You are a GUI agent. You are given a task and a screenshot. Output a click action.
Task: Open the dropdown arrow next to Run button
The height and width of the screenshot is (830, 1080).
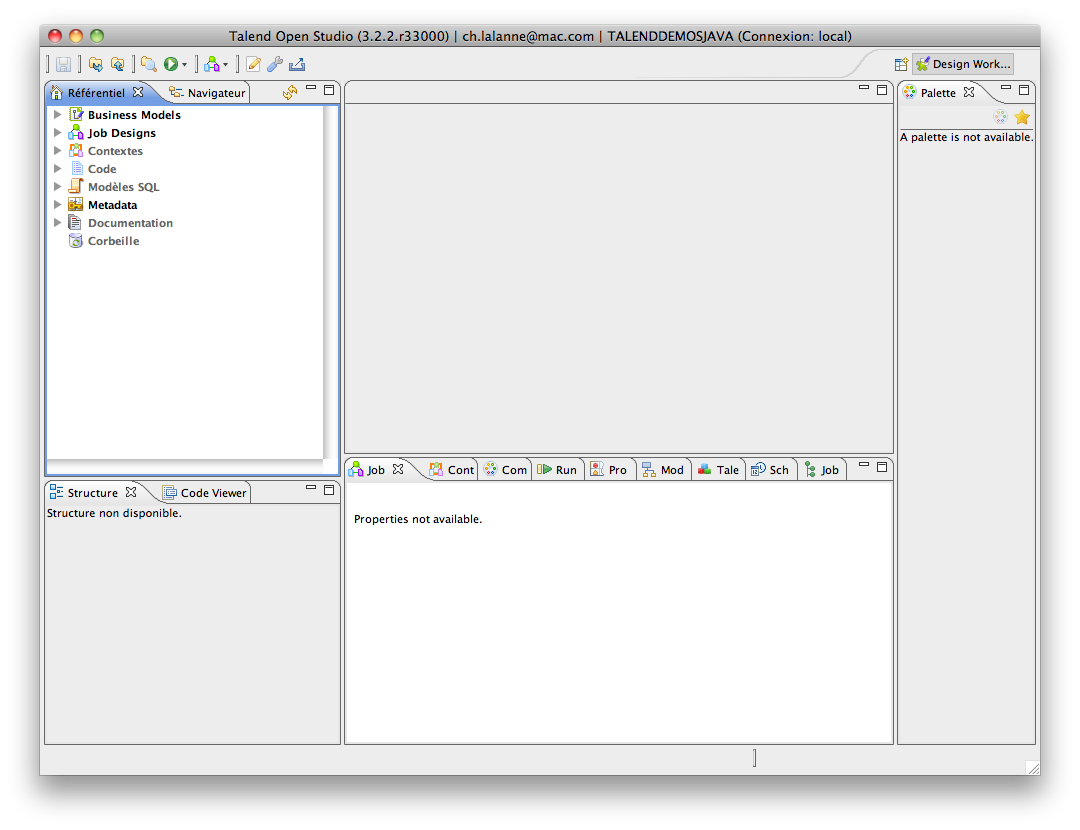(185, 65)
